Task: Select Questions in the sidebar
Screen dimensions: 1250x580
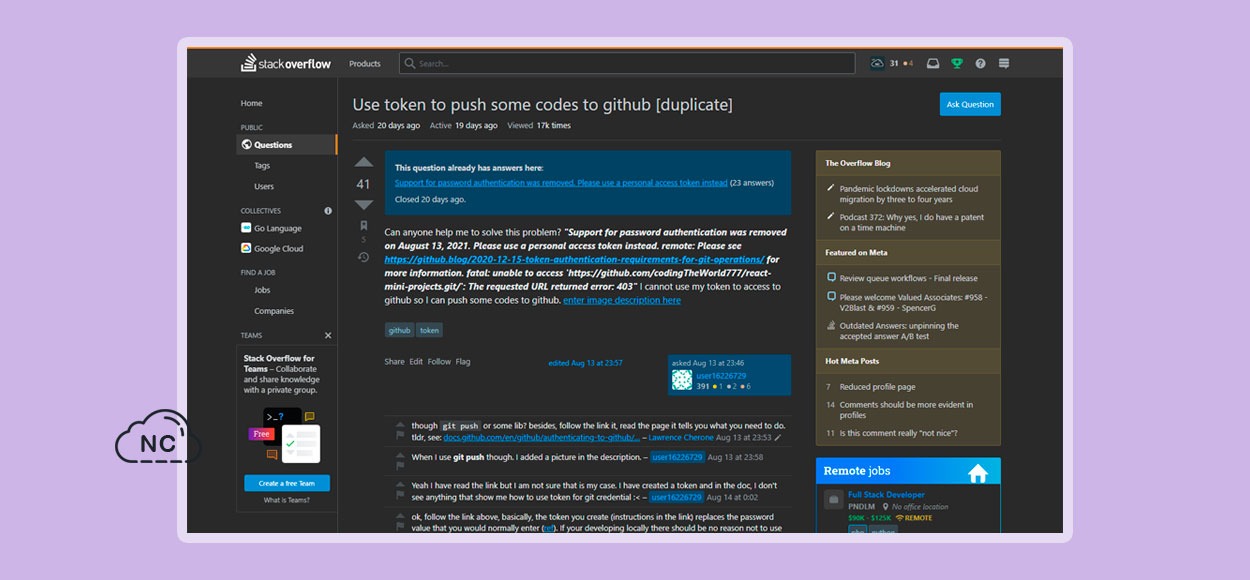Action: point(287,145)
